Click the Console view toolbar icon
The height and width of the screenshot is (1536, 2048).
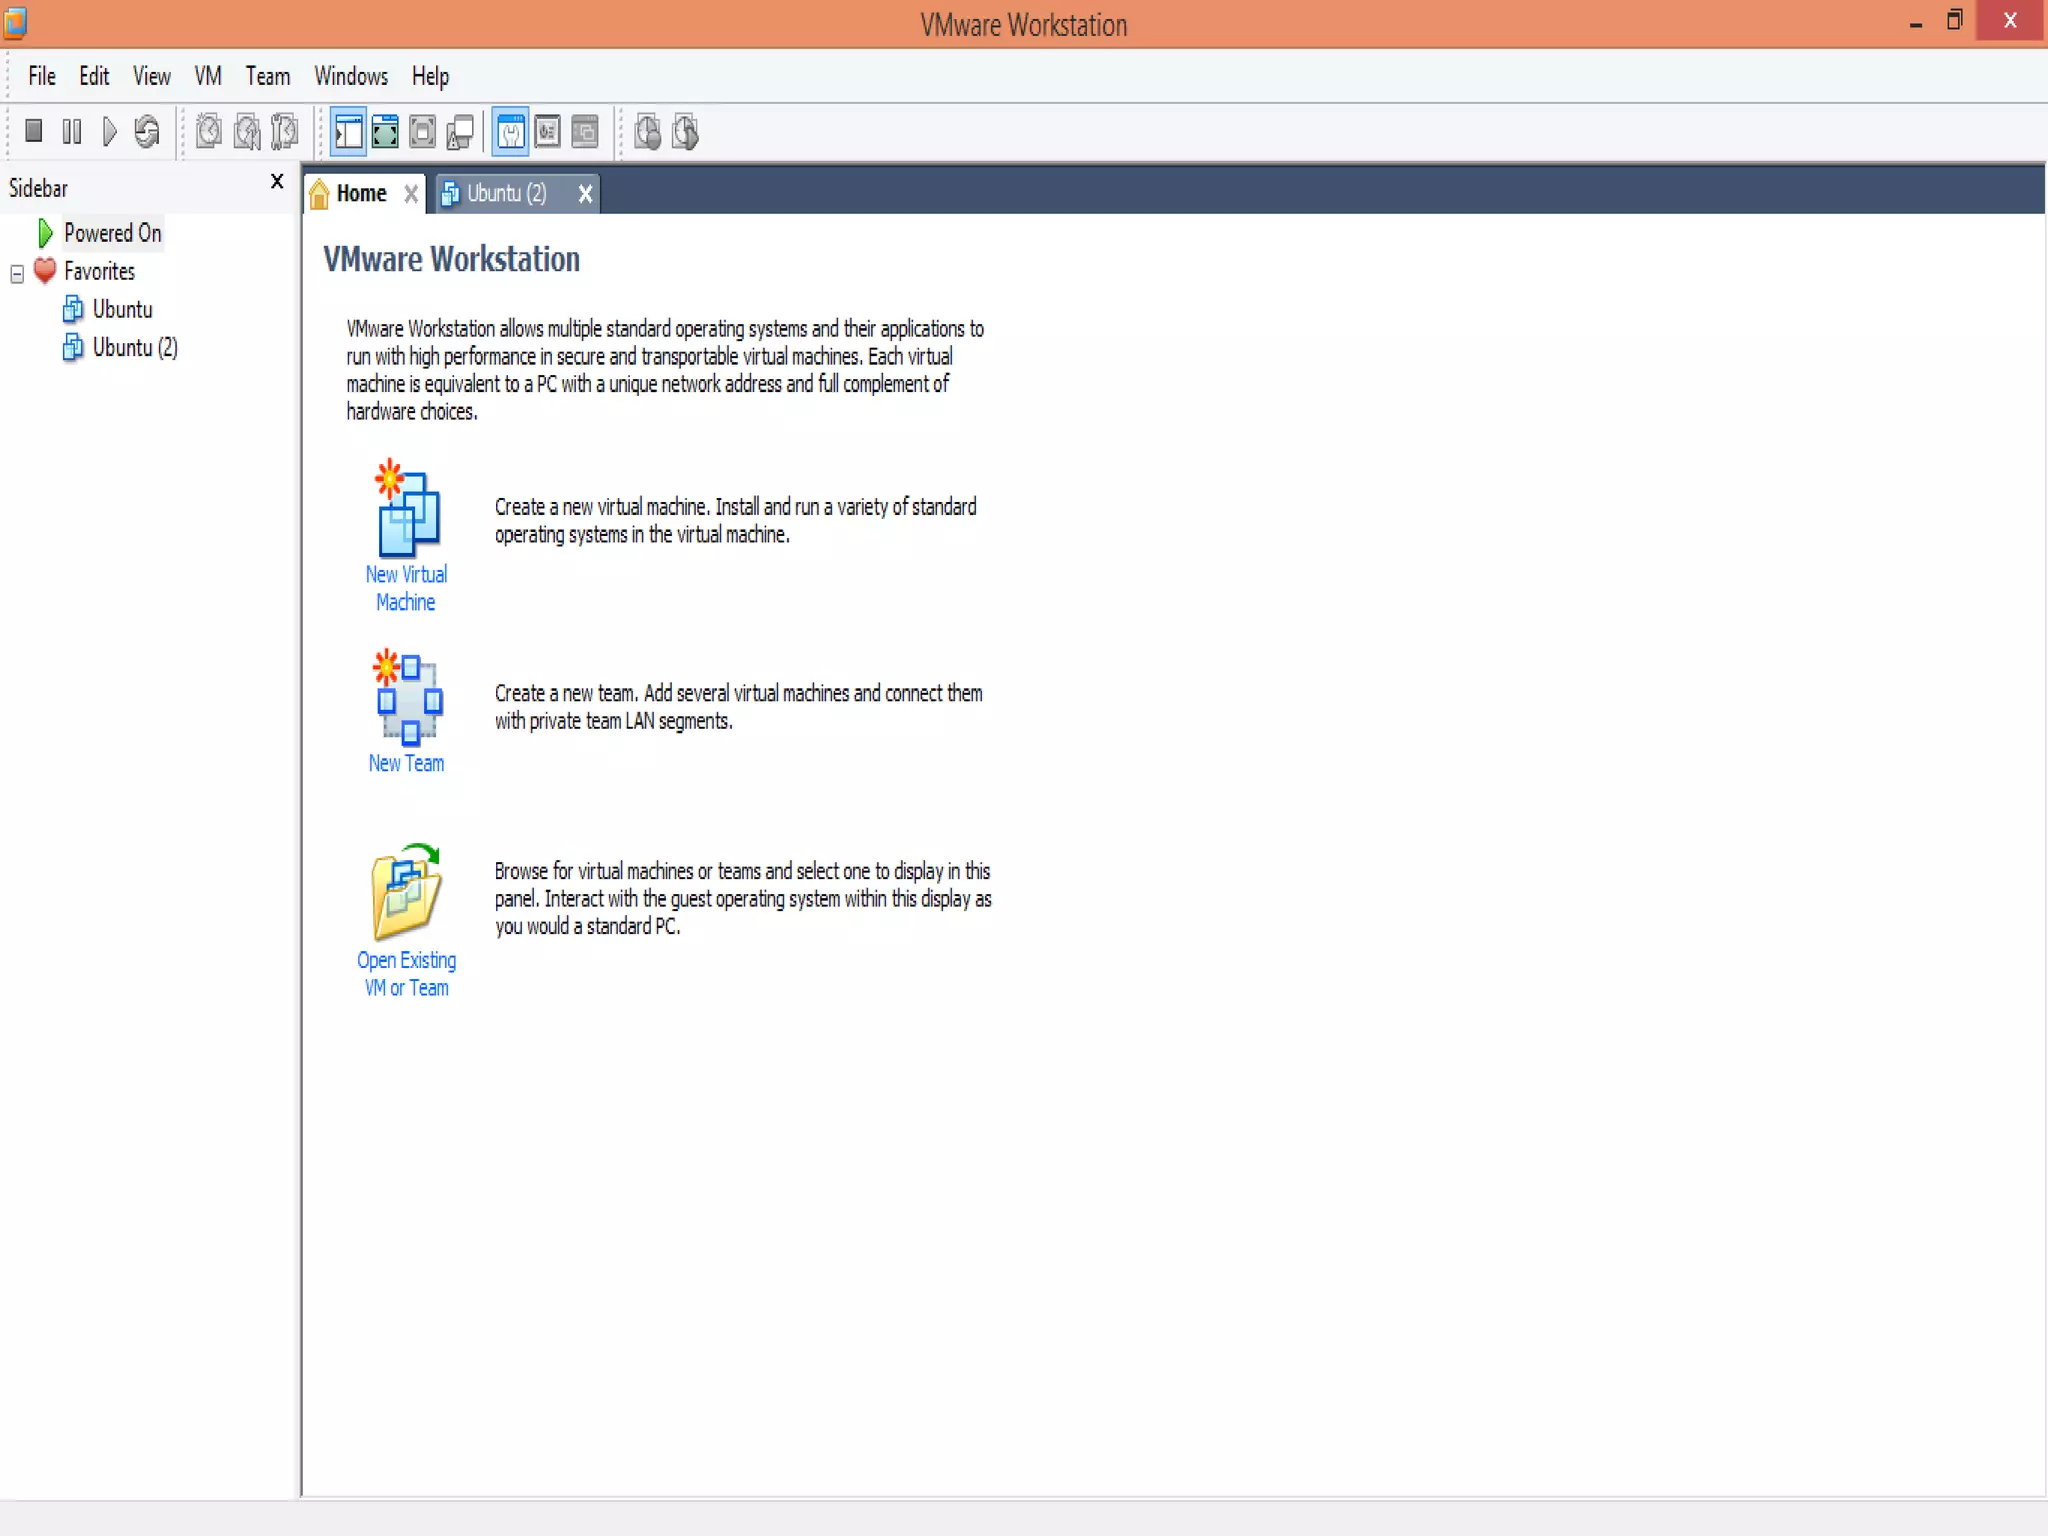pyautogui.click(x=585, y=131)
